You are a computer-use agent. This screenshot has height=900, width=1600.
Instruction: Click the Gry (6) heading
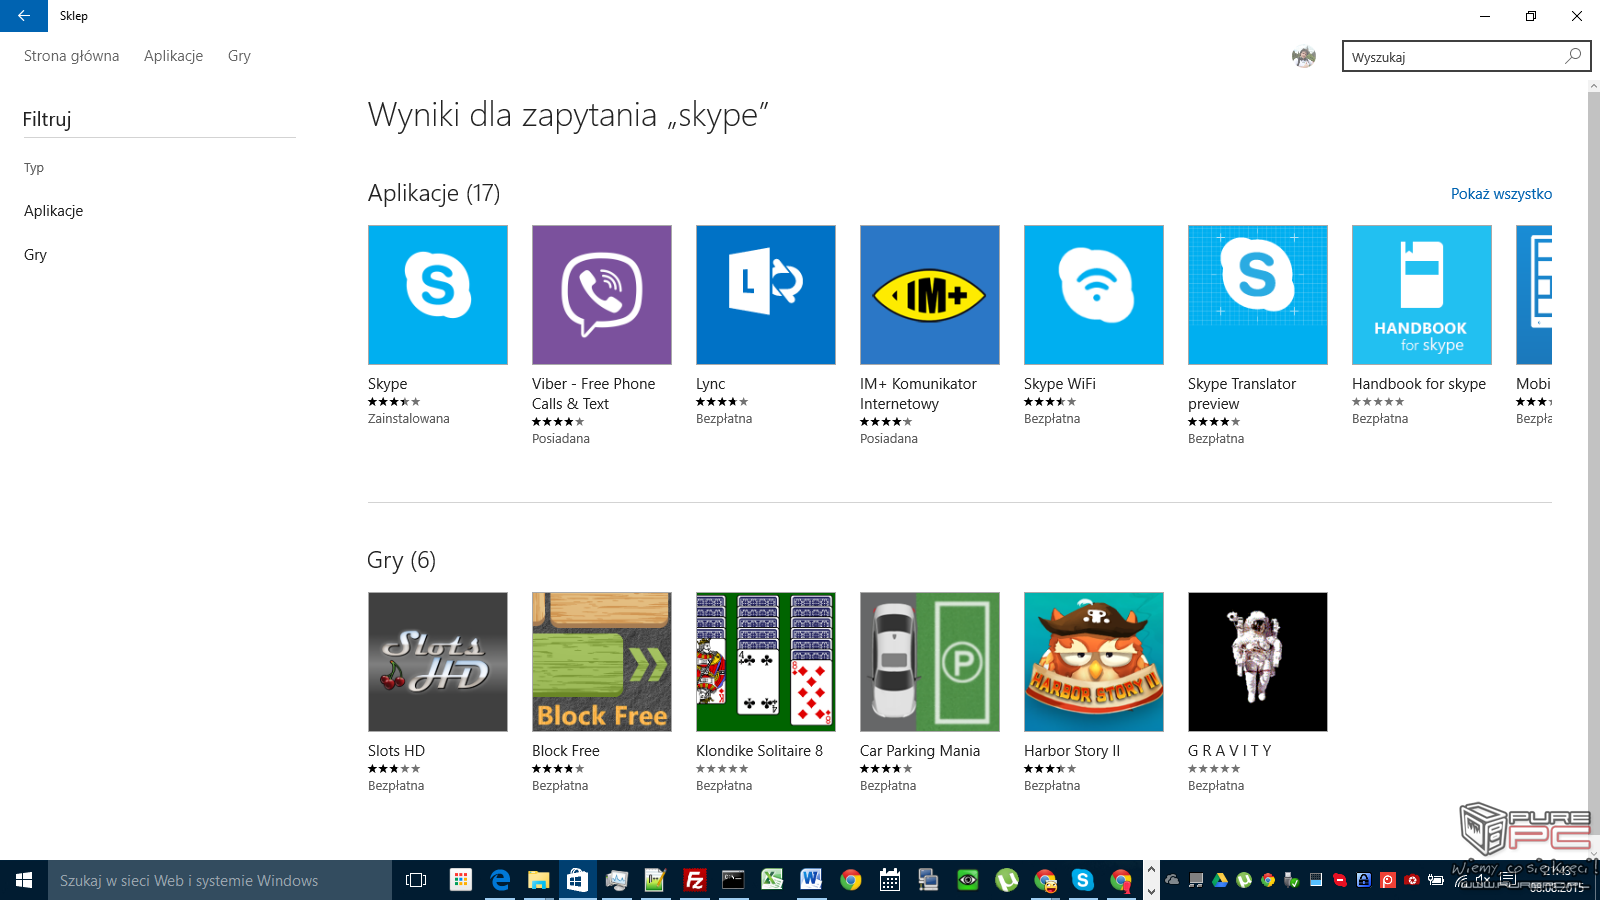[401, 560]
